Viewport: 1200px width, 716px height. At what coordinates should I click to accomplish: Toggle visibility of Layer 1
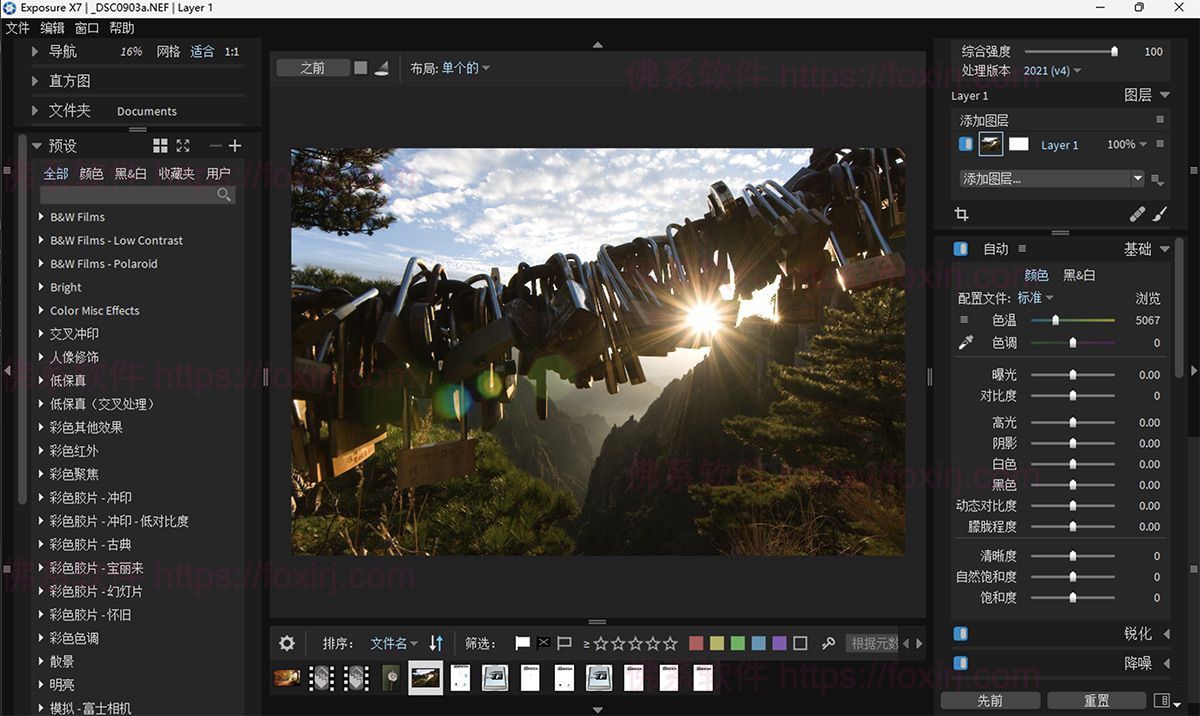pos(965,144)
